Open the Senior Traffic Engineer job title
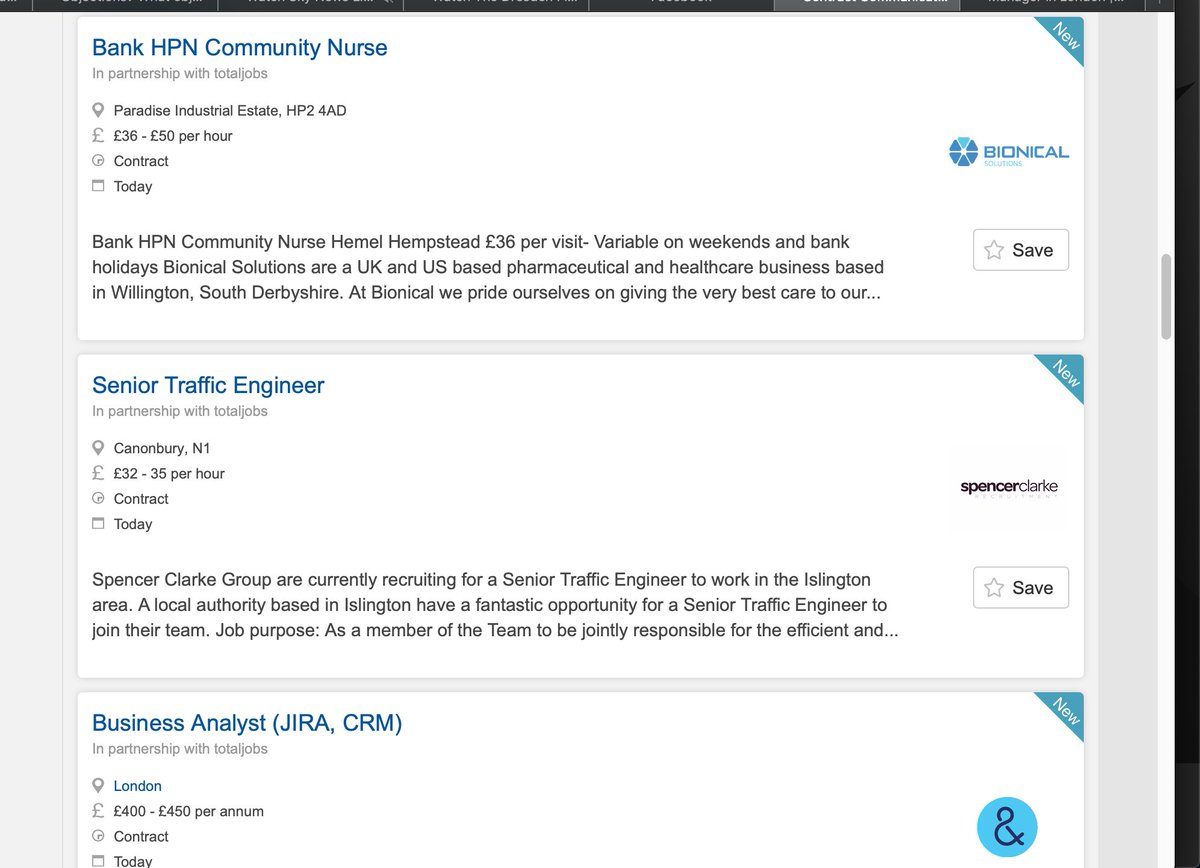This screenshot has height=868, width=1200. coord(208,385)
